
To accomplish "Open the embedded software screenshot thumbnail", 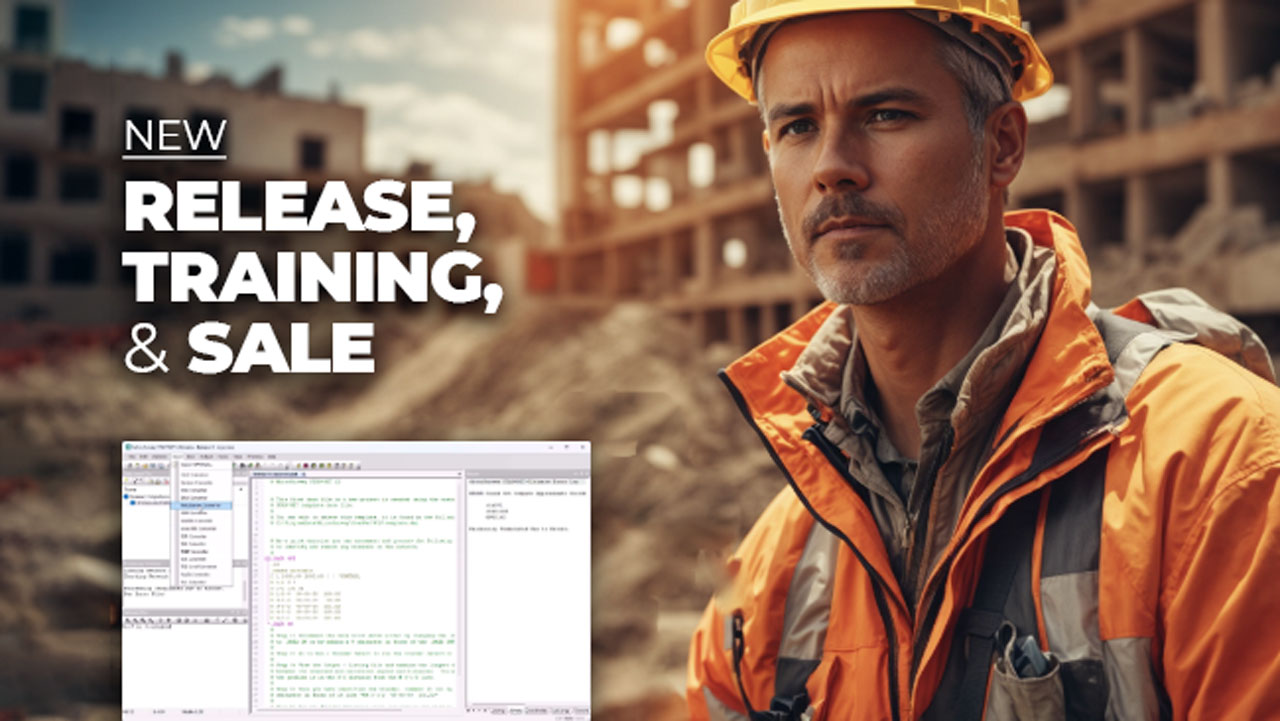I will [356, 580].
